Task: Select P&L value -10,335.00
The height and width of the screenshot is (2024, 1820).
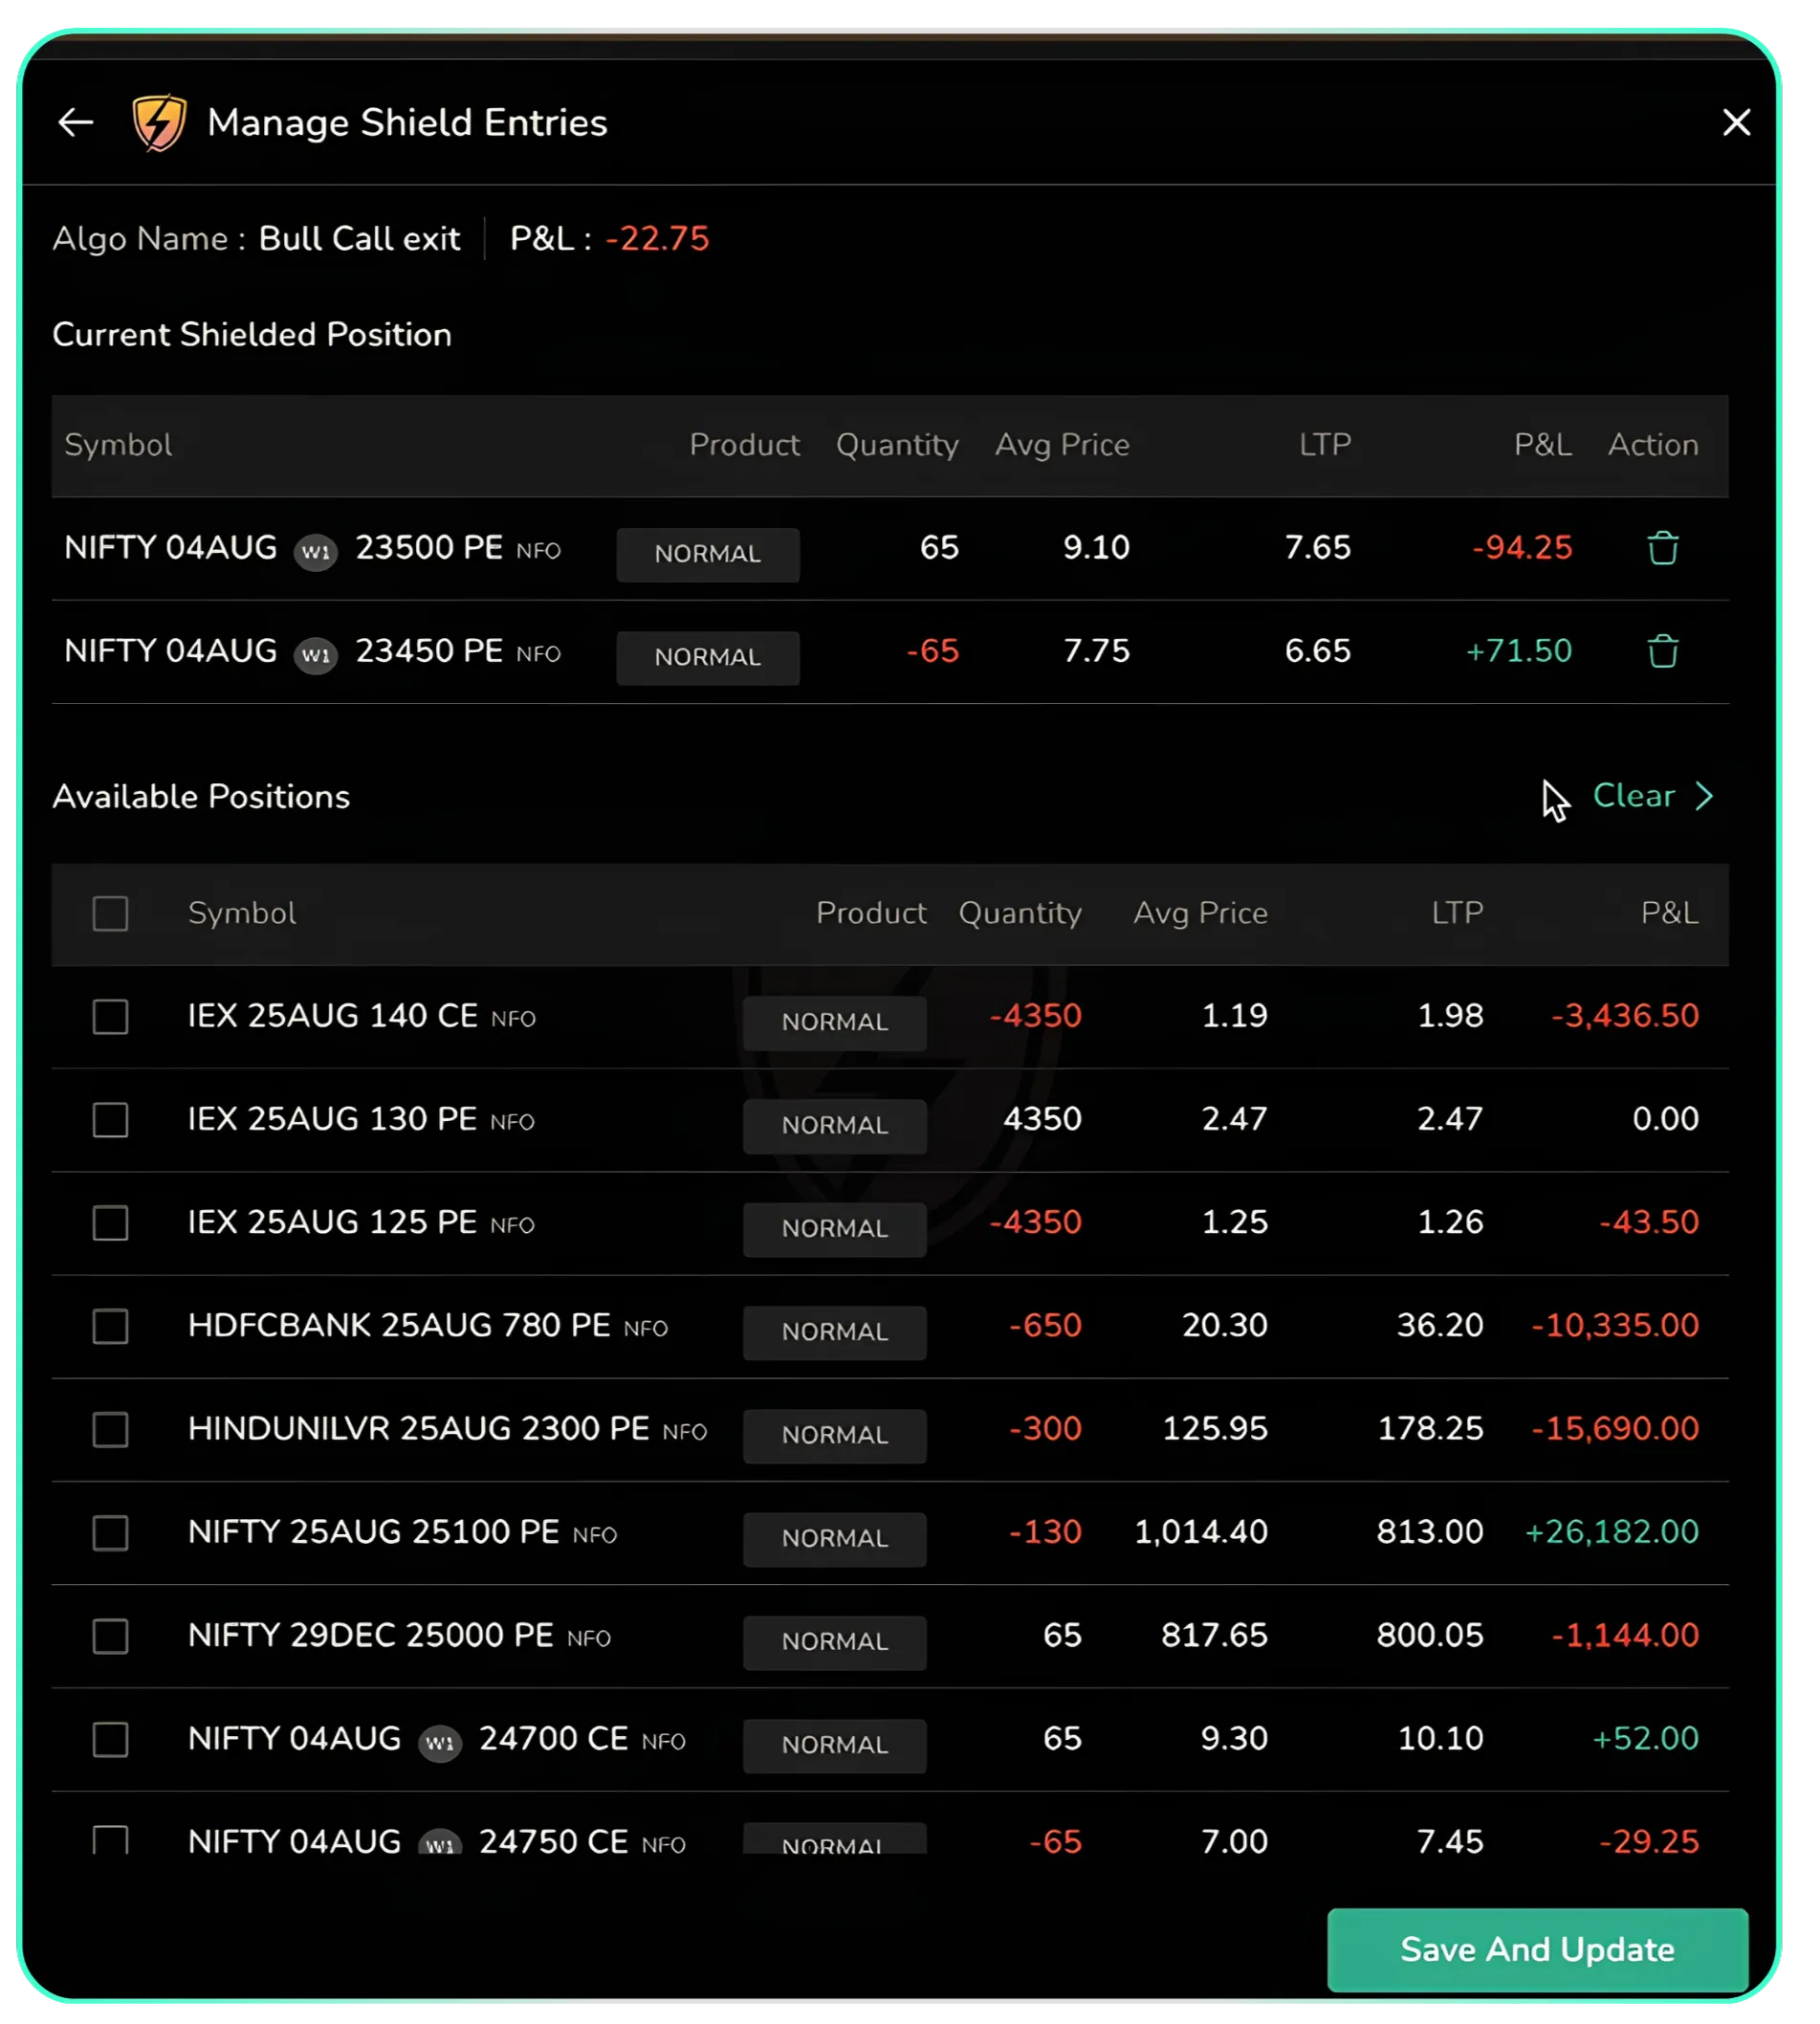Action: coord(1615,1325)
